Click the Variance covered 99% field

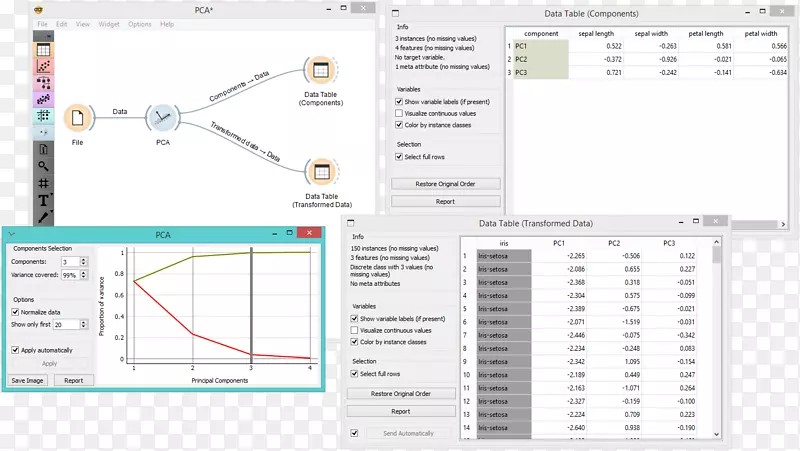point(70,274)
